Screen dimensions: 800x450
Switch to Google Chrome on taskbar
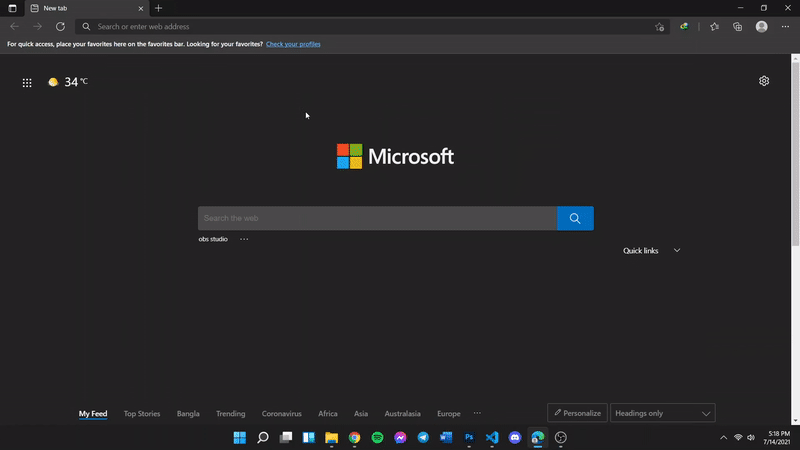click(x=355, y=437)
